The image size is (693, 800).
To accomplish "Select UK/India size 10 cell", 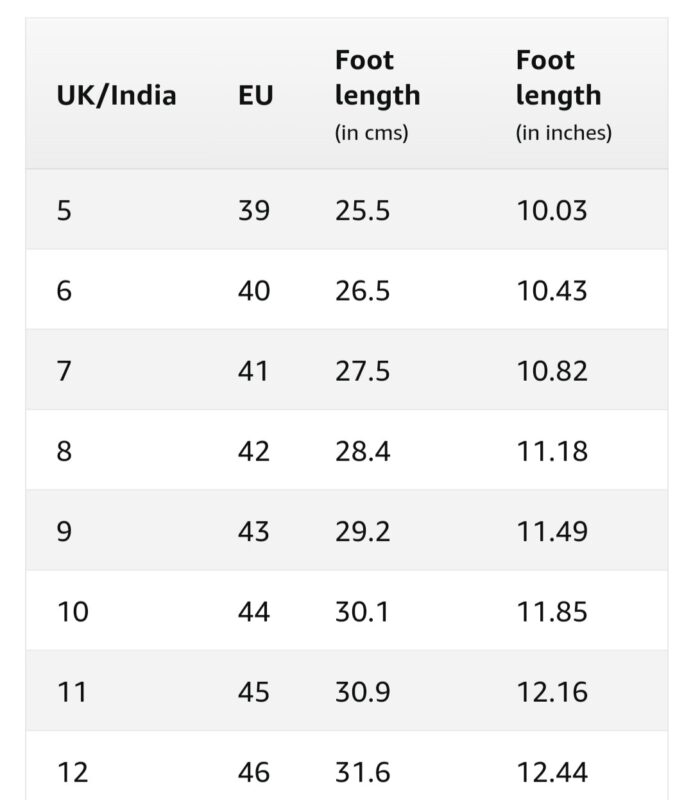I will (72, 611).
